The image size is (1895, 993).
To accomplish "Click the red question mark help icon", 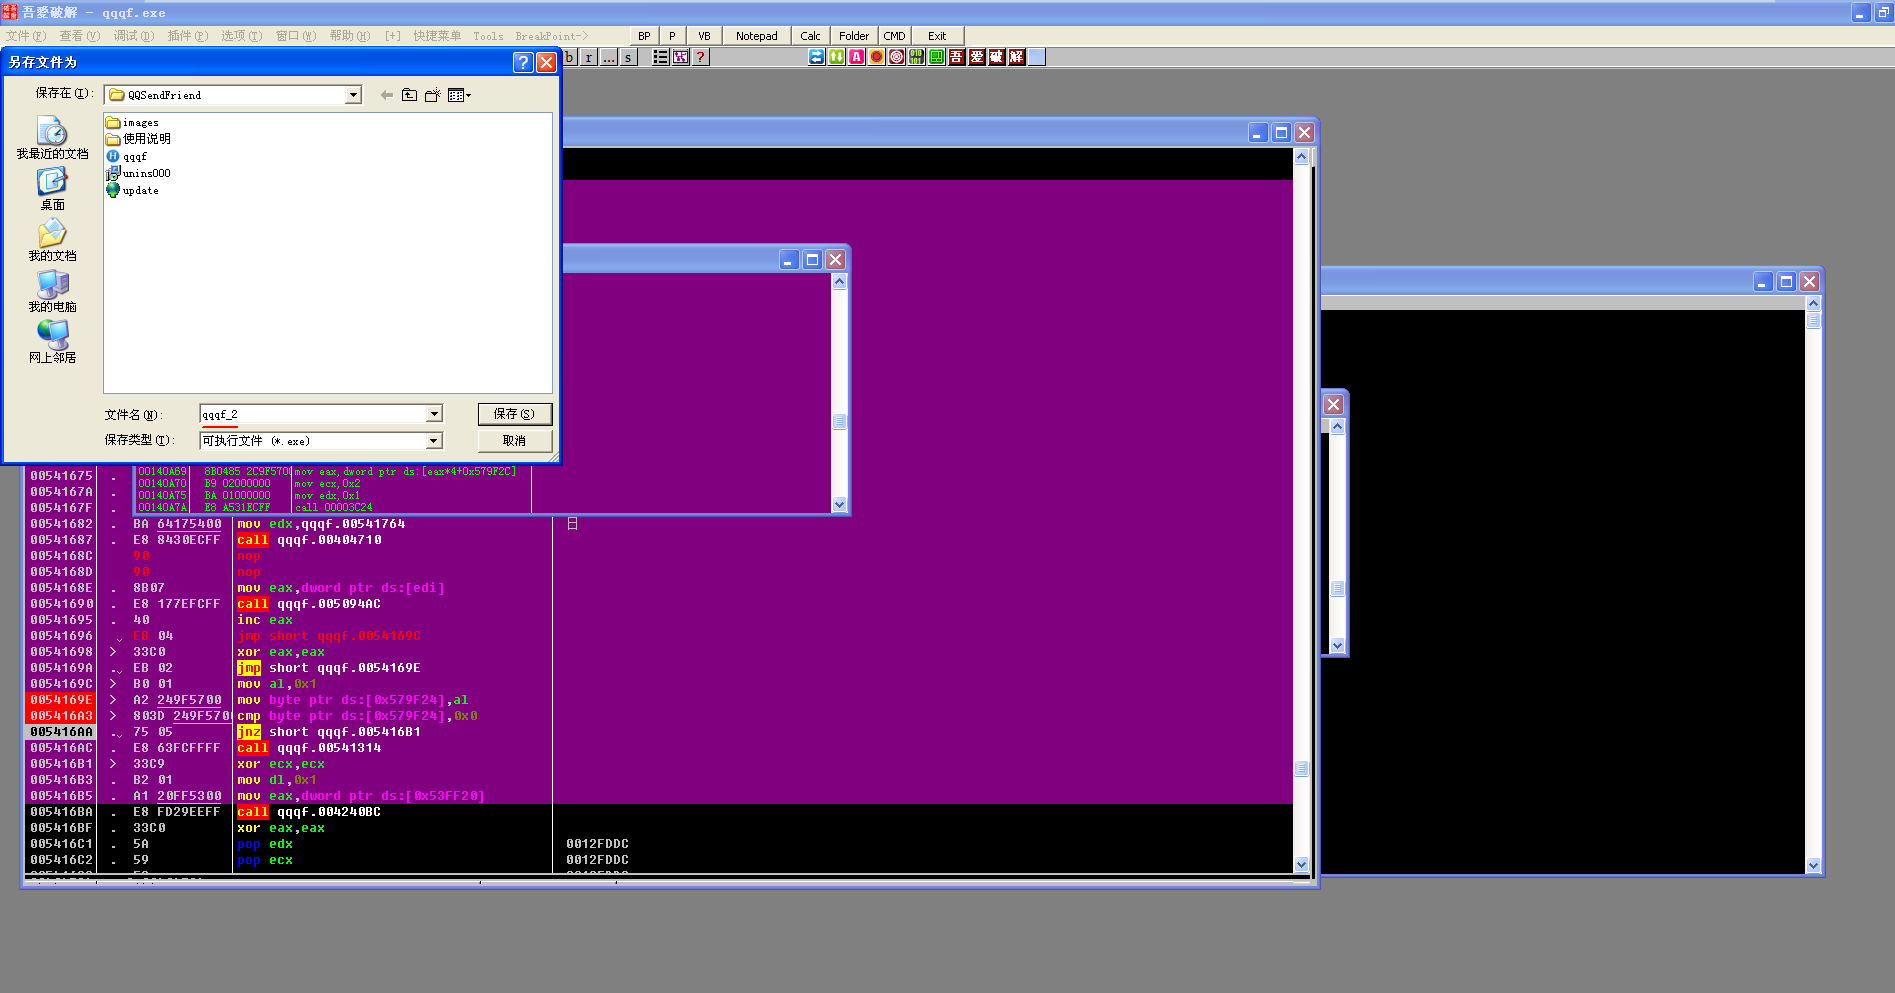I will [701, 57].
